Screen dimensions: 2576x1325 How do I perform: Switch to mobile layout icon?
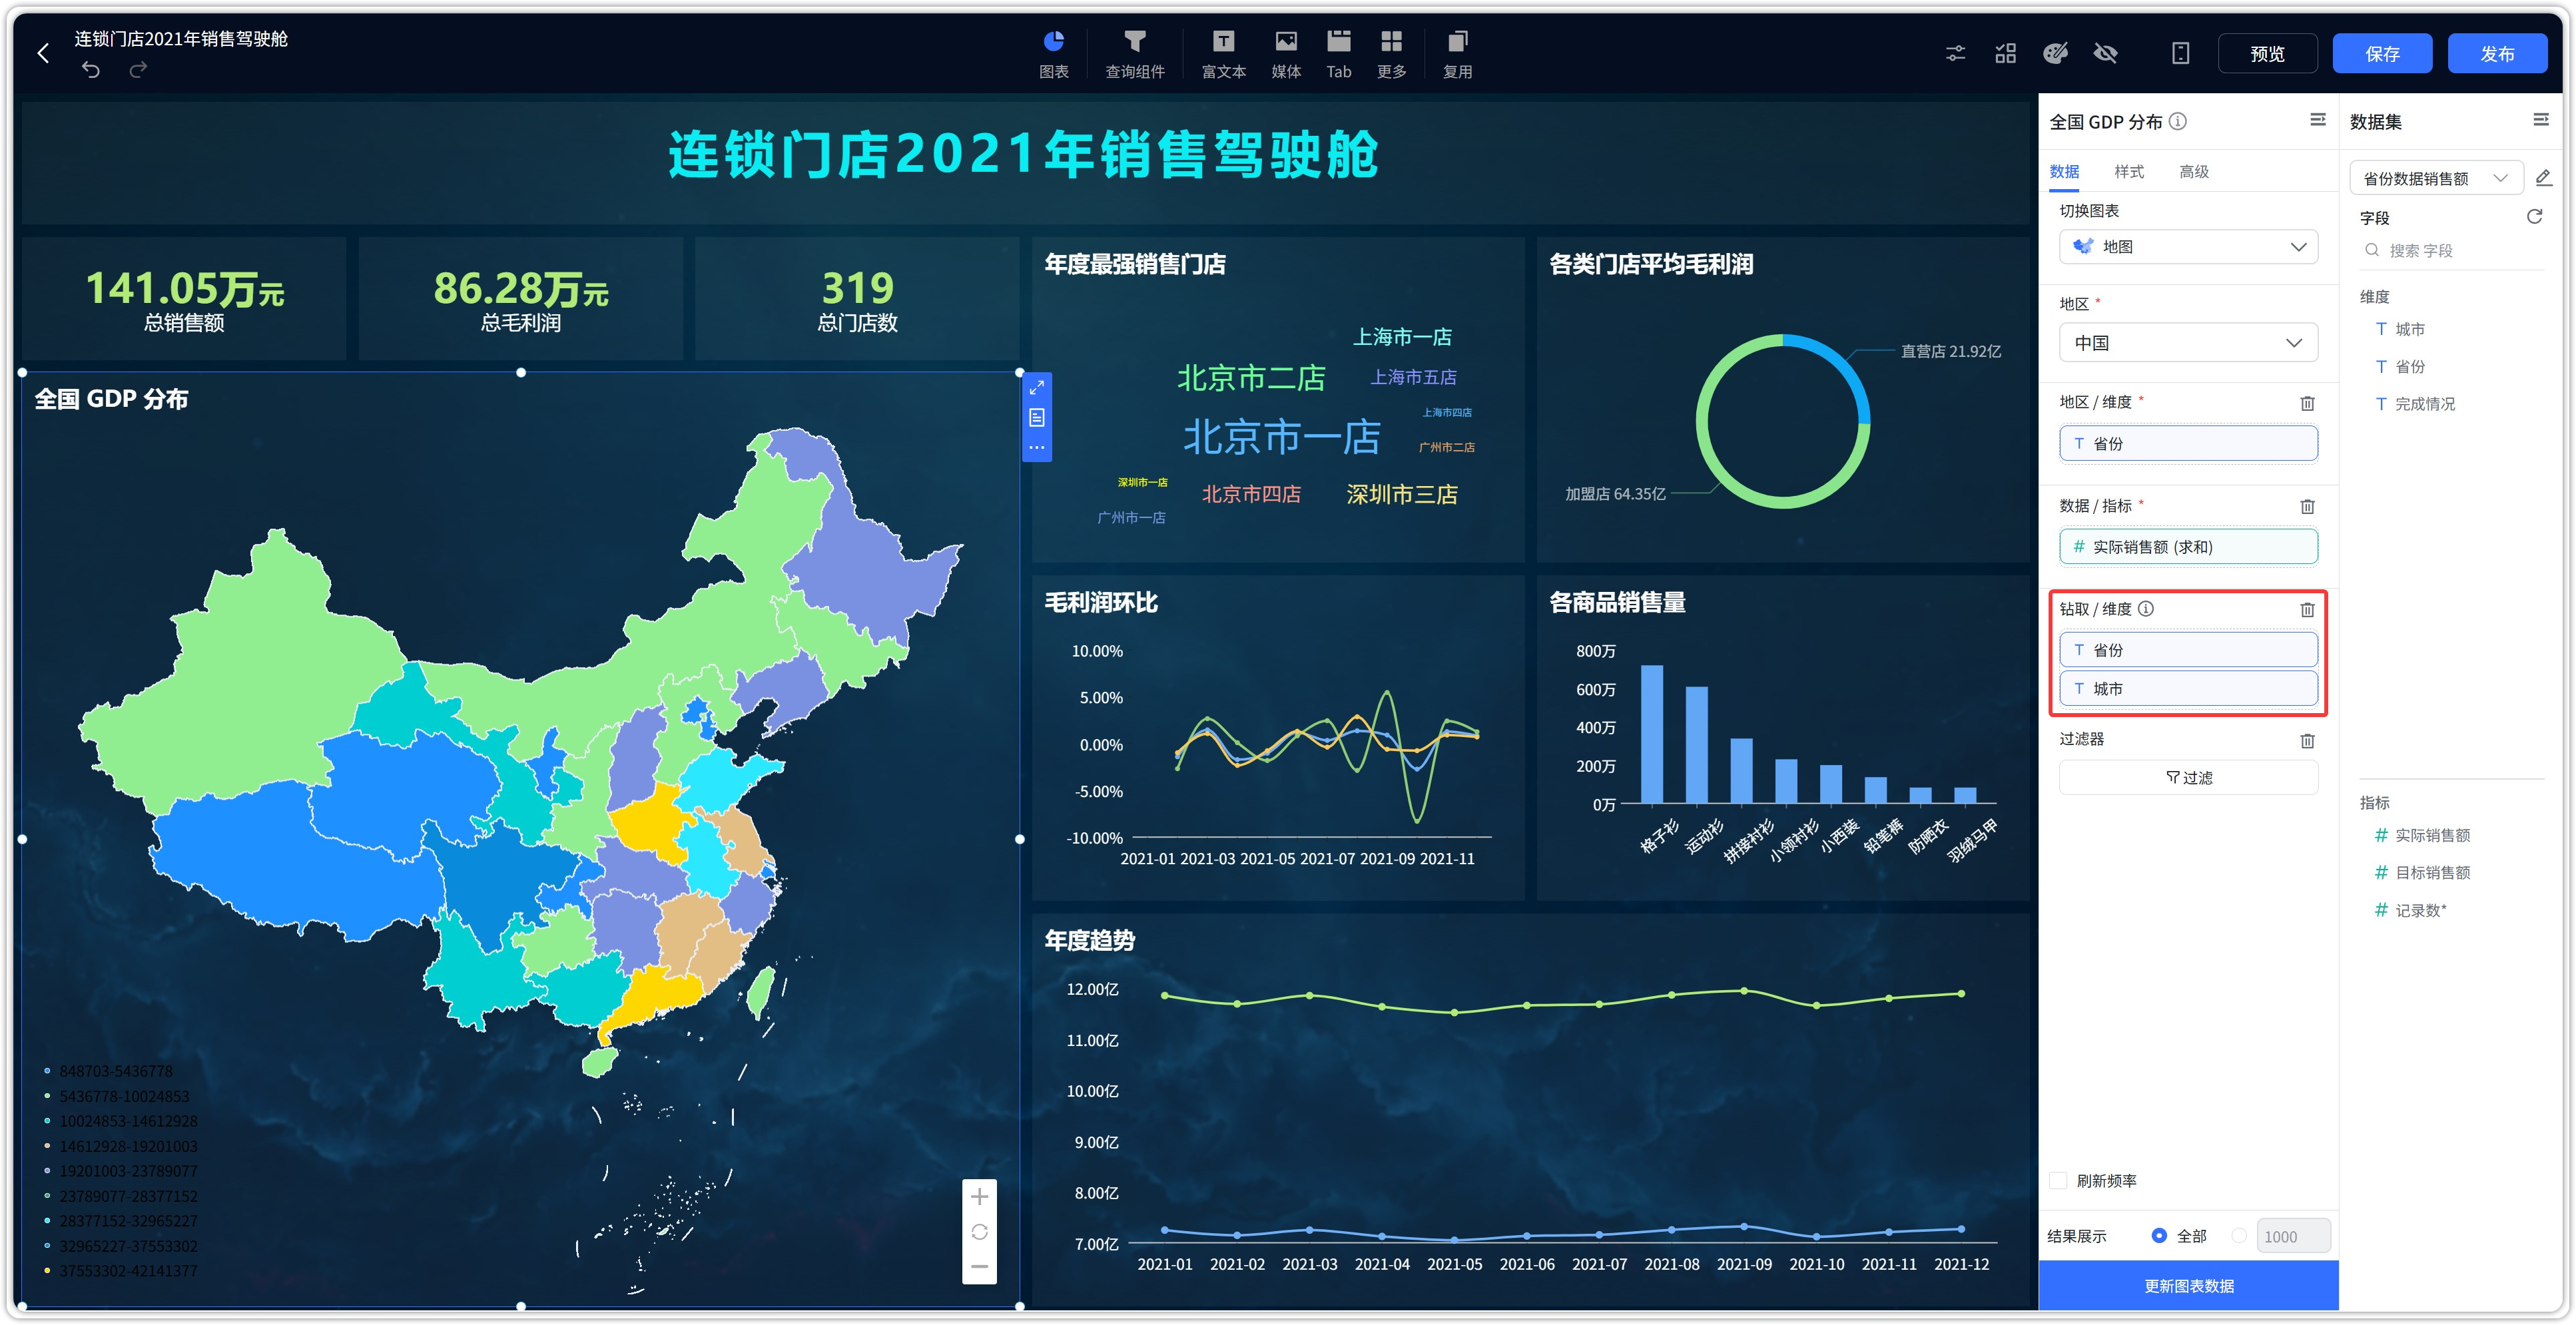click(x=2180, y=53)
